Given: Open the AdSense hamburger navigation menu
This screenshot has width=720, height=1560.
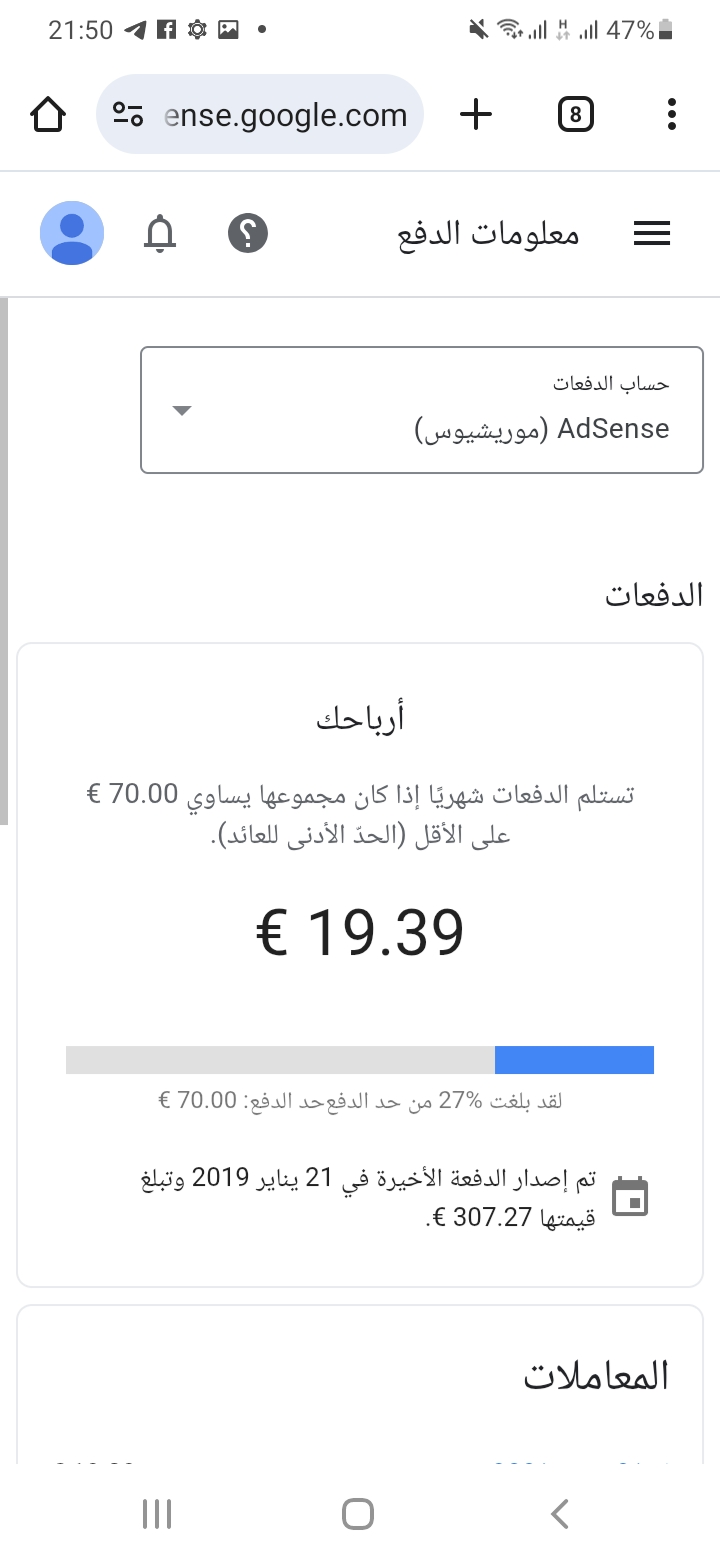Looking at the screenshot, I should pyautogui.click(x=652, y=234).
